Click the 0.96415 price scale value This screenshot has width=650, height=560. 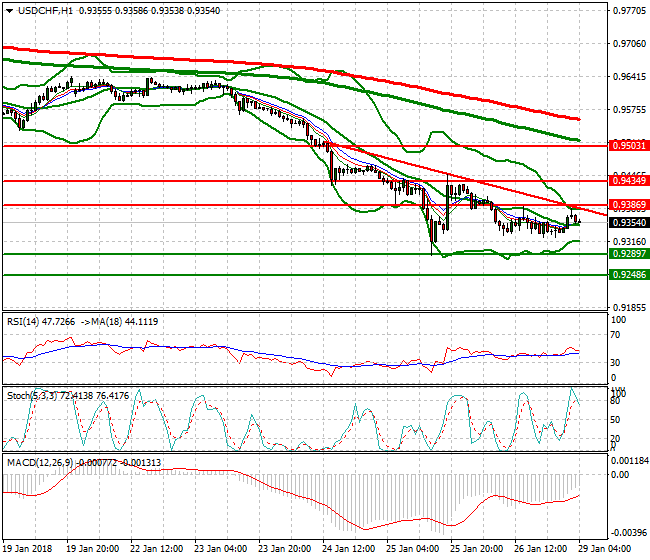pos(629,77)
